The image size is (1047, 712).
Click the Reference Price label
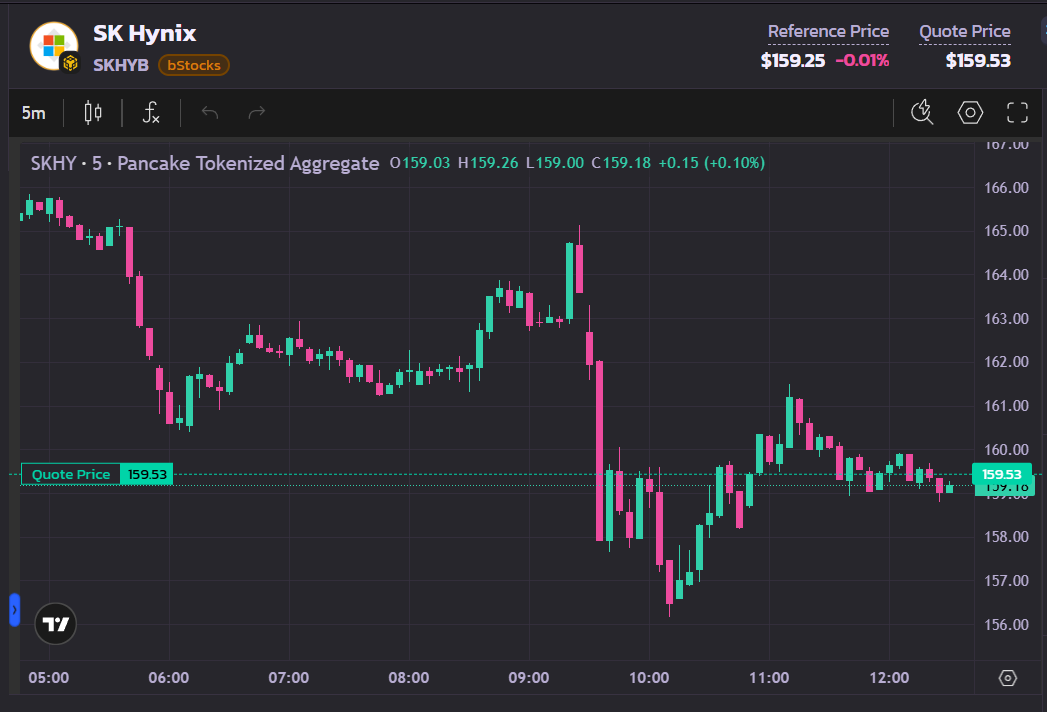828,31
